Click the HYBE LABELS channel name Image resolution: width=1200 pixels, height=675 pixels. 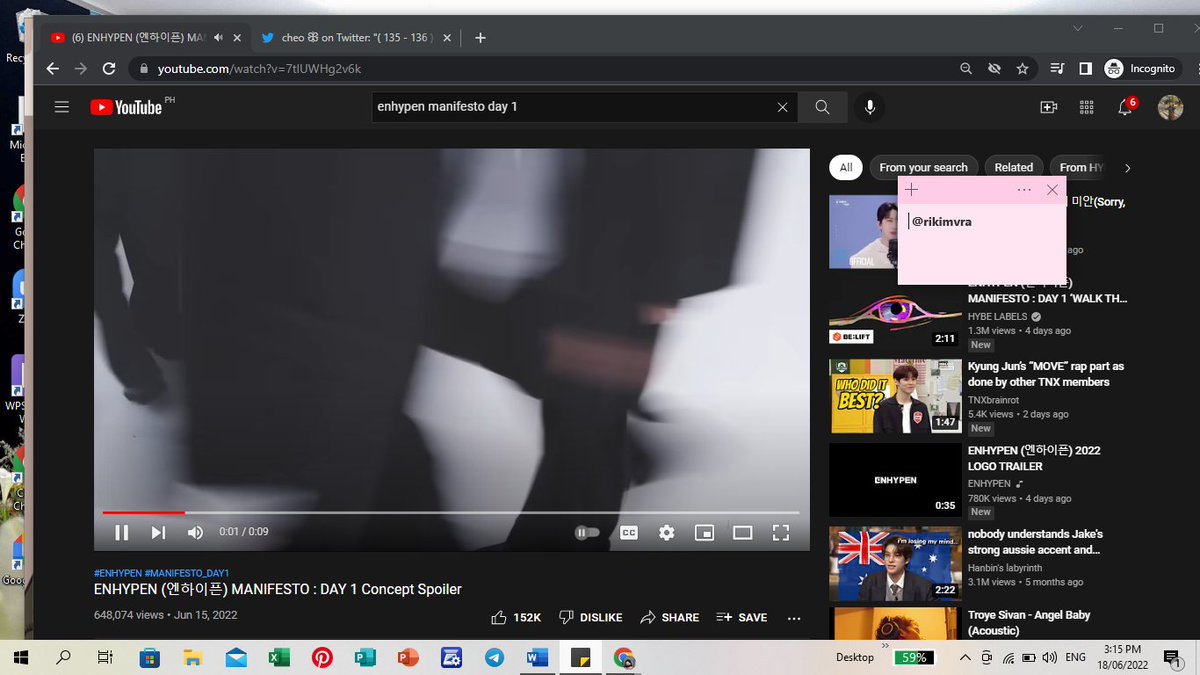pos(998,317)
